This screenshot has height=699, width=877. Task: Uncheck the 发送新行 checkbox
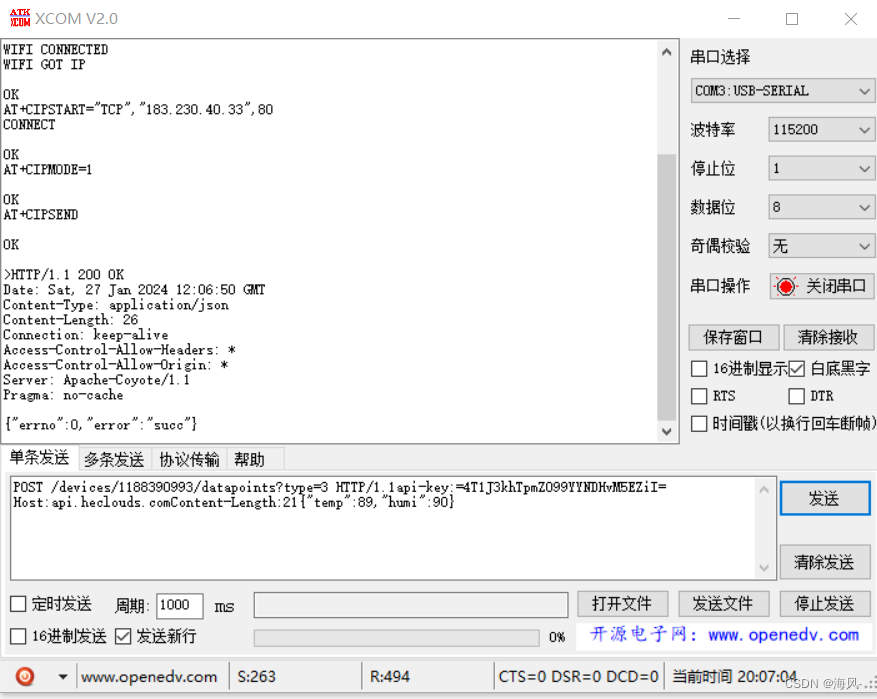point(125,635)
